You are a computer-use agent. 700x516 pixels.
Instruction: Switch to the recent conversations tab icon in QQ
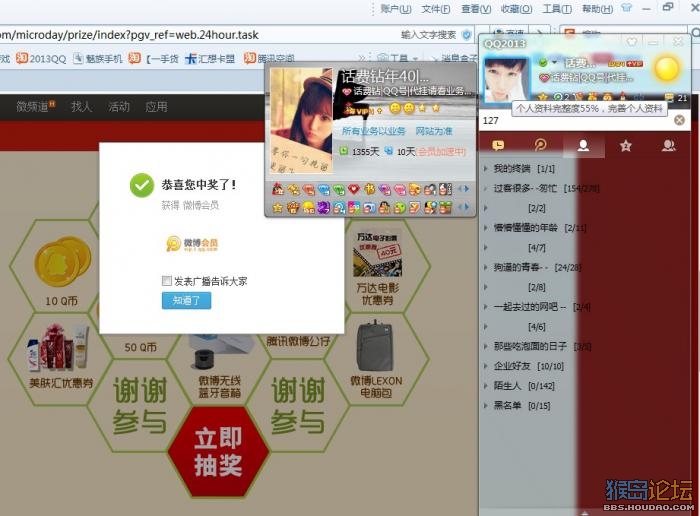[498, 145]
